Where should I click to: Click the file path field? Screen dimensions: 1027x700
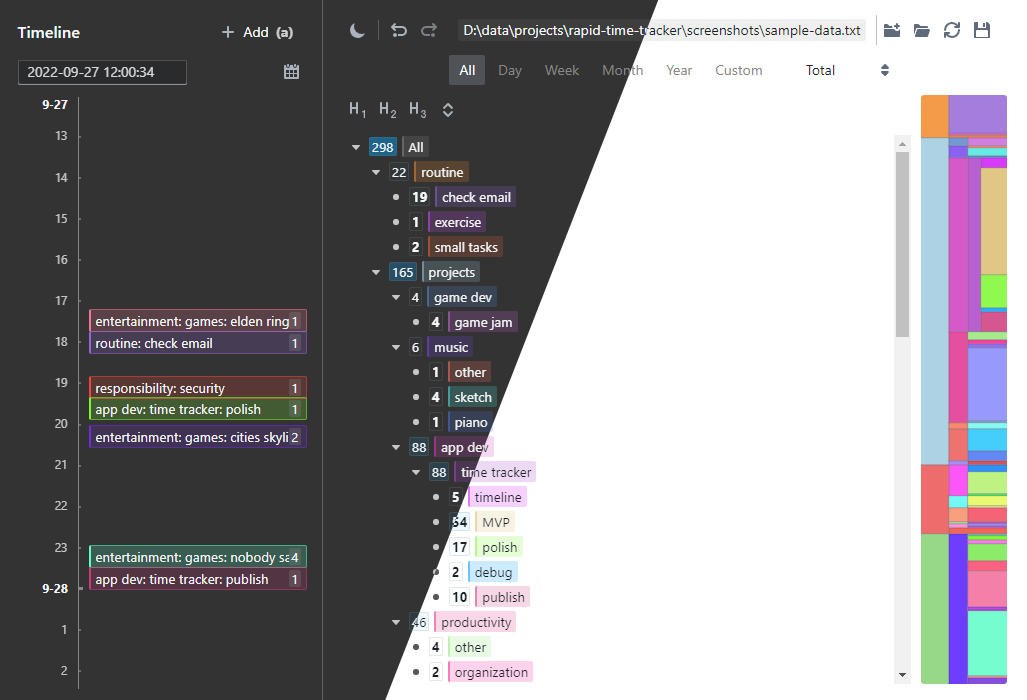(x=662, y=30)
